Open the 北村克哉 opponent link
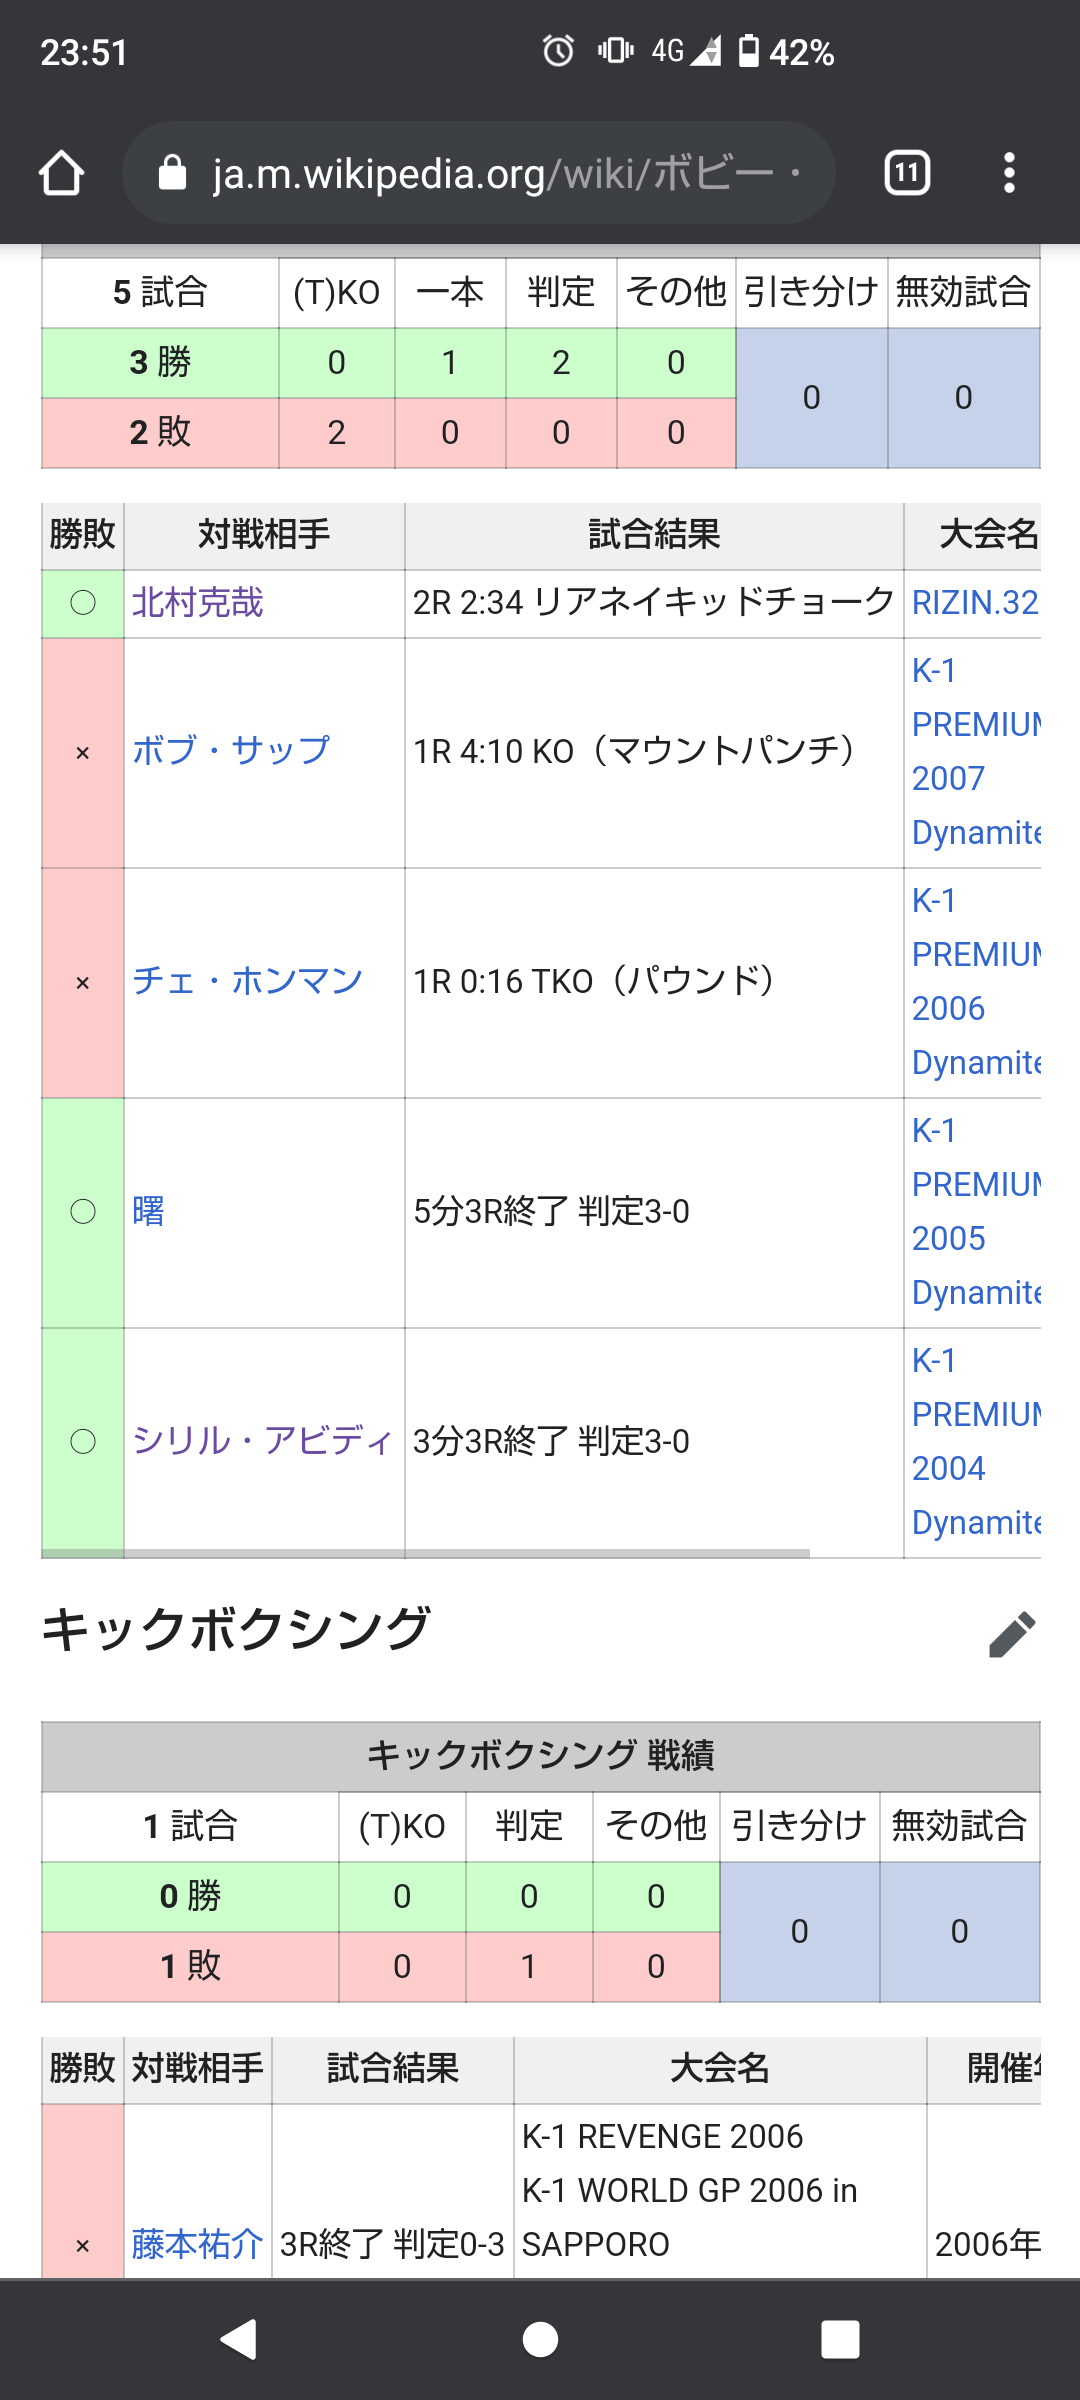The height and width of the screenshot is (2400, 1080). pyautogui.click(x=198, y=603)
